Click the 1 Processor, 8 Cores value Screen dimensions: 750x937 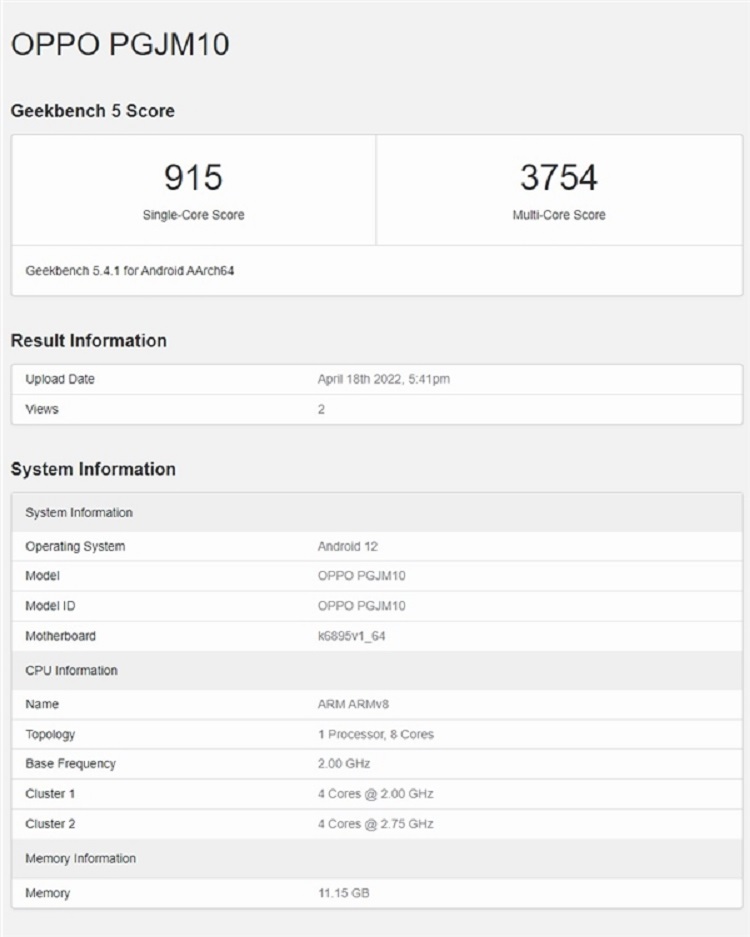[376, 734]
